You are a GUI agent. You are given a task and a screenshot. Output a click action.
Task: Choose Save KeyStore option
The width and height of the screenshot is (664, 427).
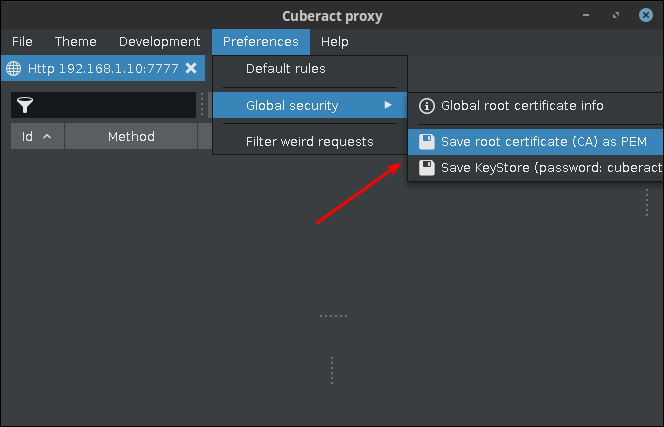click(535, 168)
